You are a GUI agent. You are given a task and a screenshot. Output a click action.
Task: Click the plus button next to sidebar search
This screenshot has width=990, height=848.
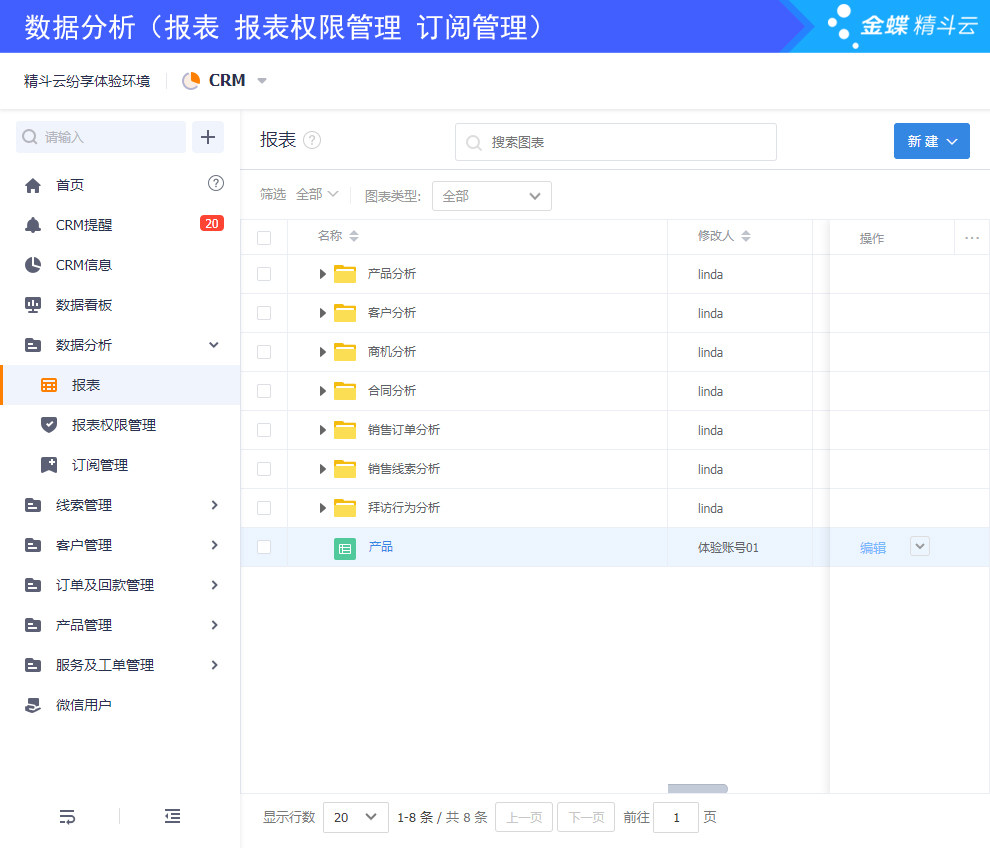pyautogui.click(x=208, y=137)
